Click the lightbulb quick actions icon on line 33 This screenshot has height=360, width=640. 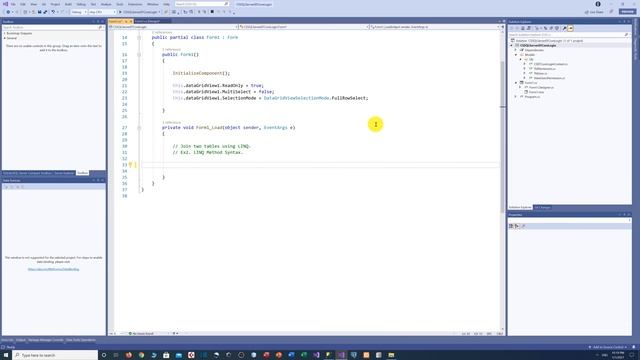coord(131,165)
